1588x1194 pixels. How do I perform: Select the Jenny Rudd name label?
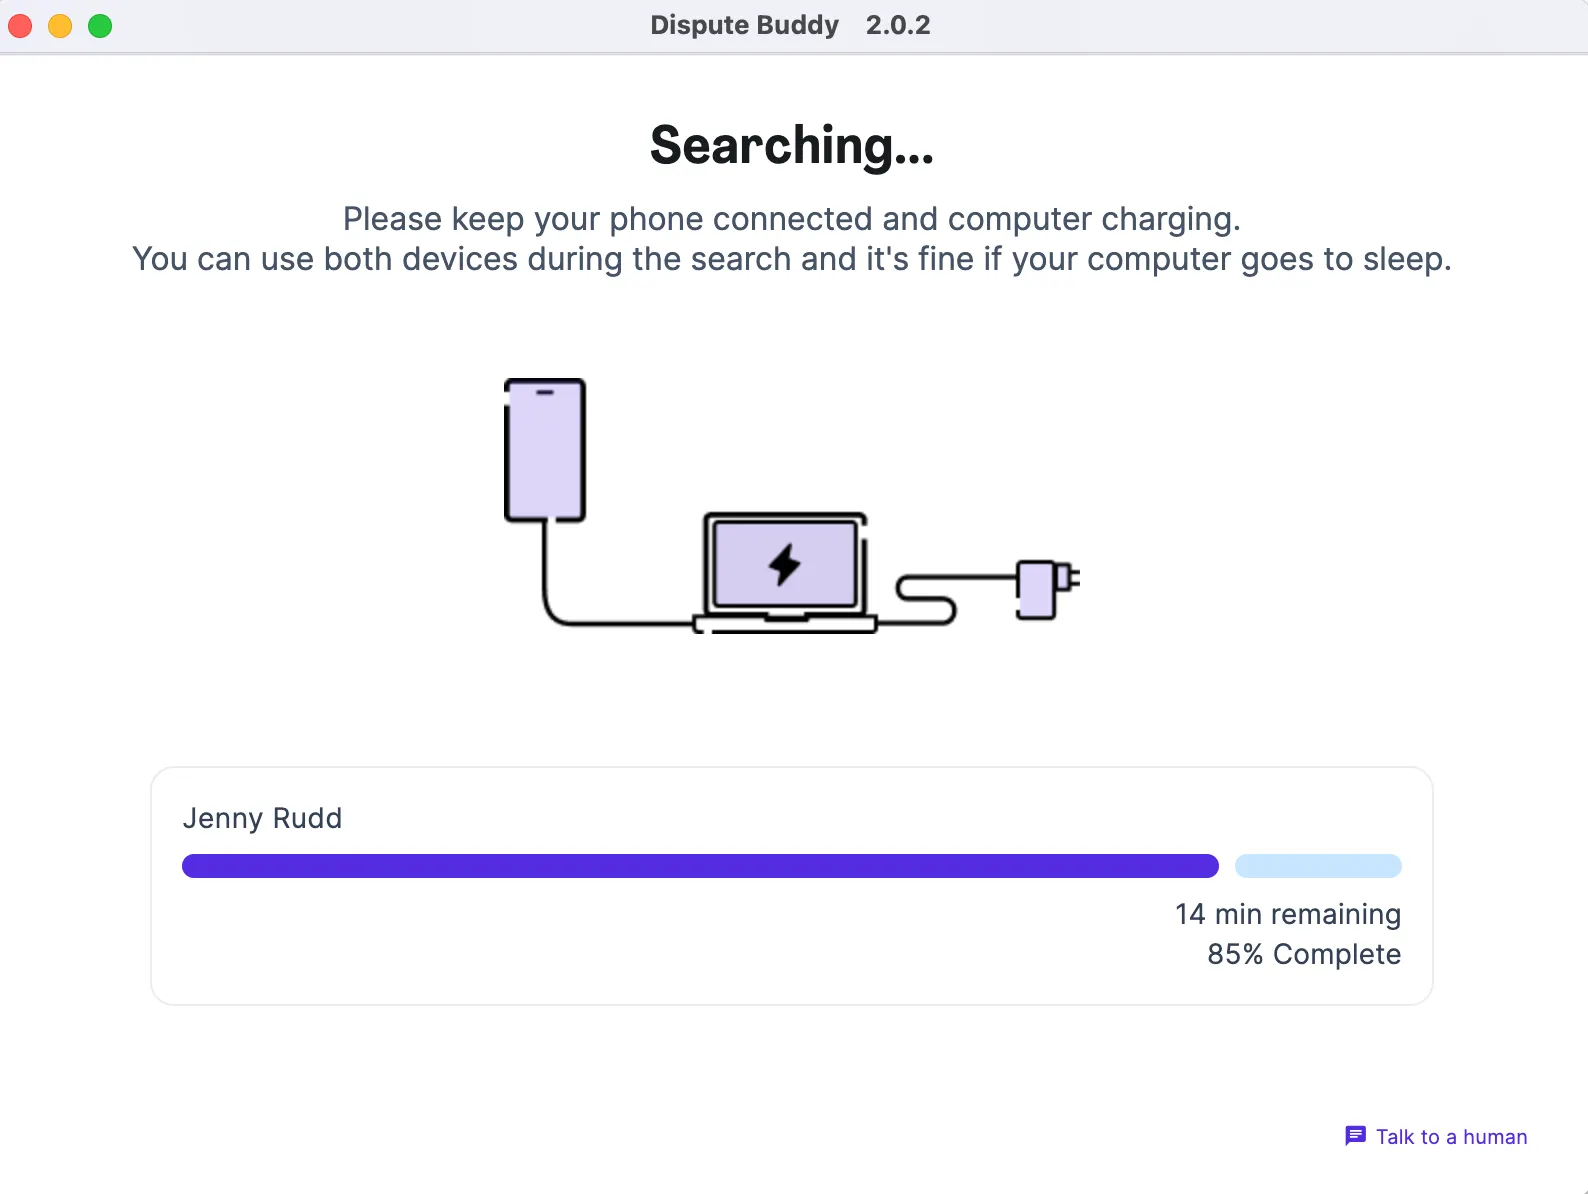[x=262, y=818]
